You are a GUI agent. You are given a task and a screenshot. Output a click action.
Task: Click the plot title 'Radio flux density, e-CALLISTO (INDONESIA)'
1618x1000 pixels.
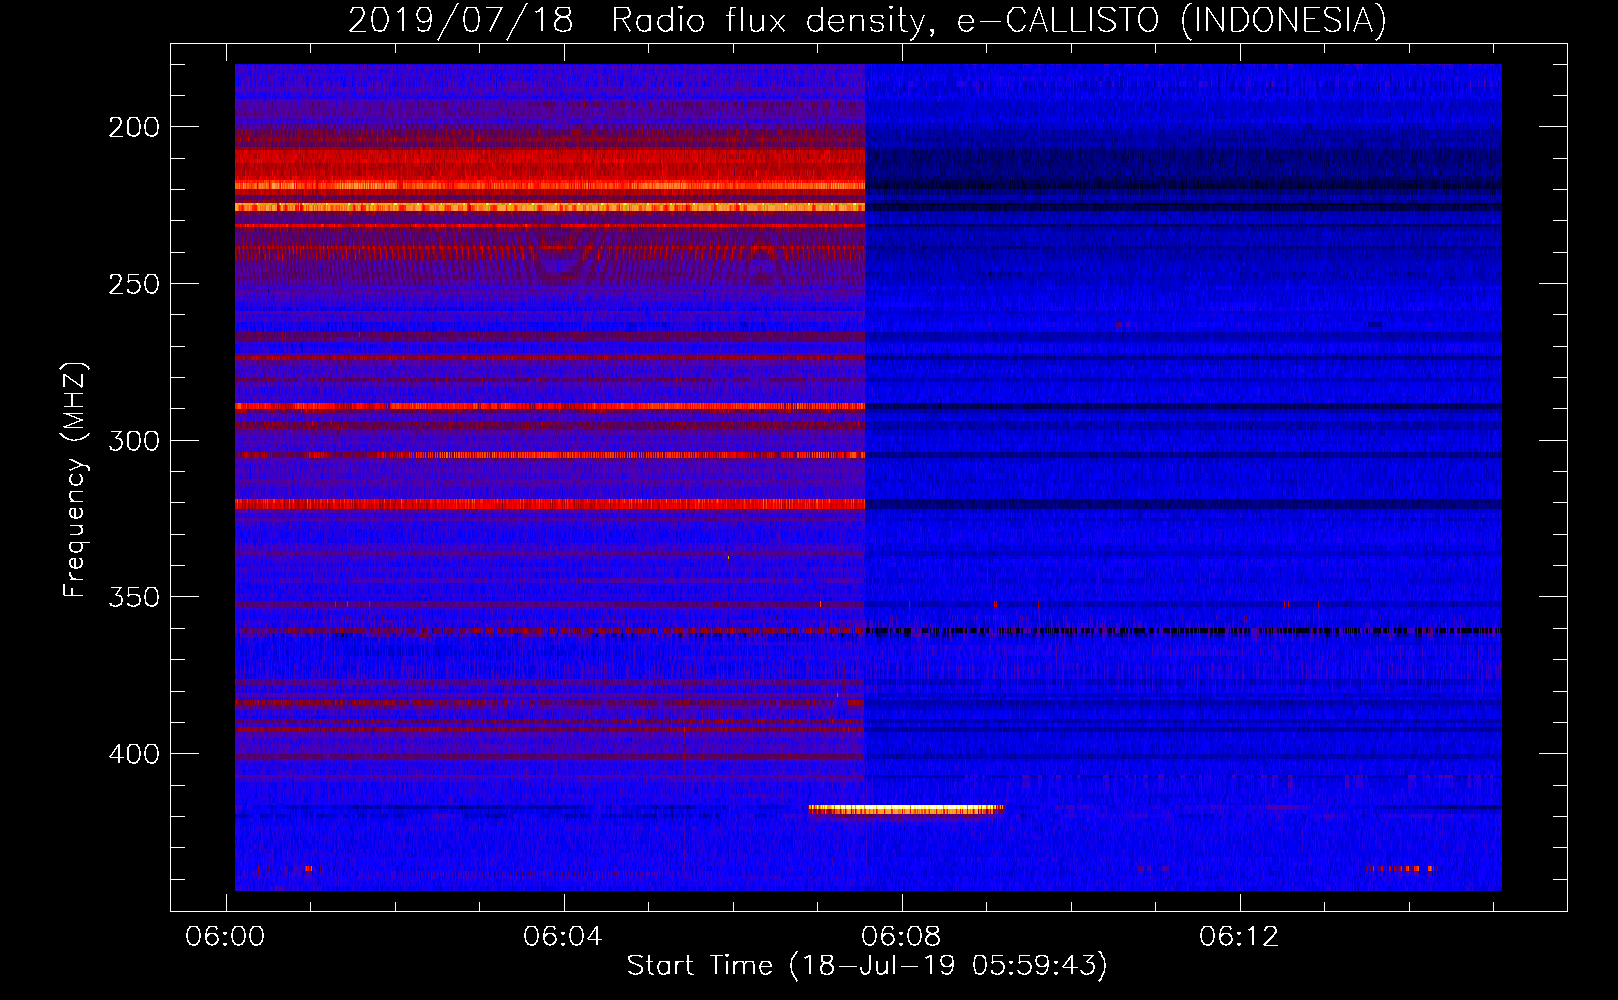pos(999,20)
